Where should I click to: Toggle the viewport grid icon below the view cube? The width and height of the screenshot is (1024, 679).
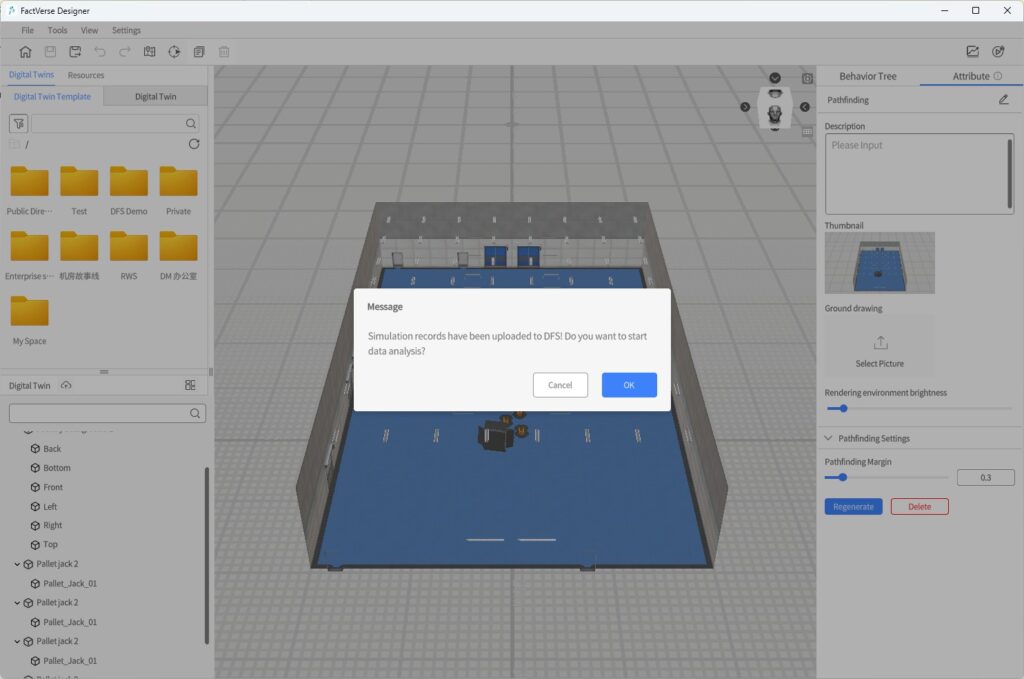(x=807, y=131)
